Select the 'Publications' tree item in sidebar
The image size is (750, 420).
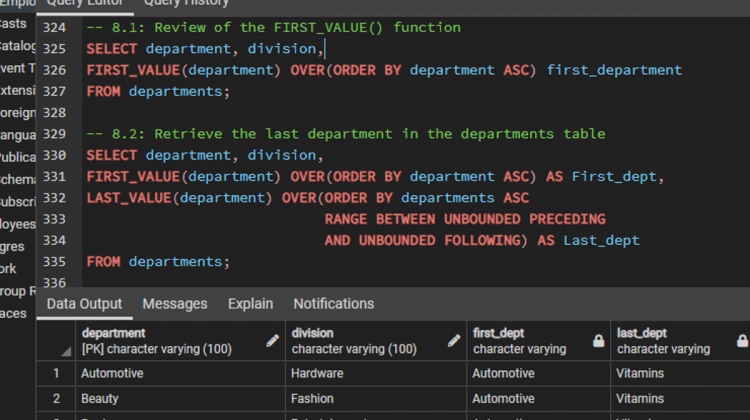pyautogui.click(x=18, y=157)
